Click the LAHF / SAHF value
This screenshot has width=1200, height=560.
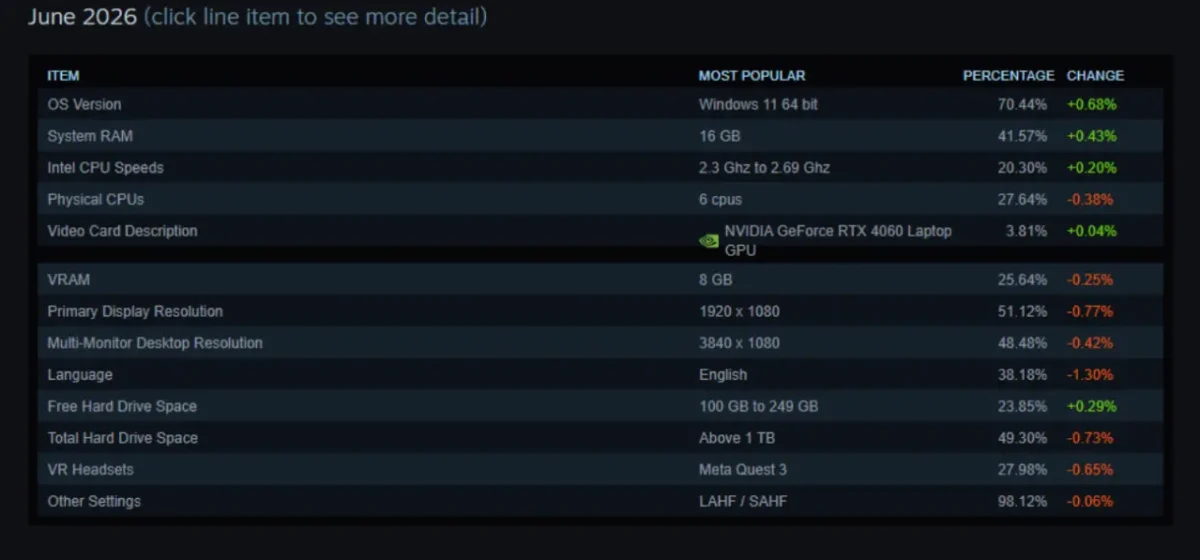pos(743,502)
